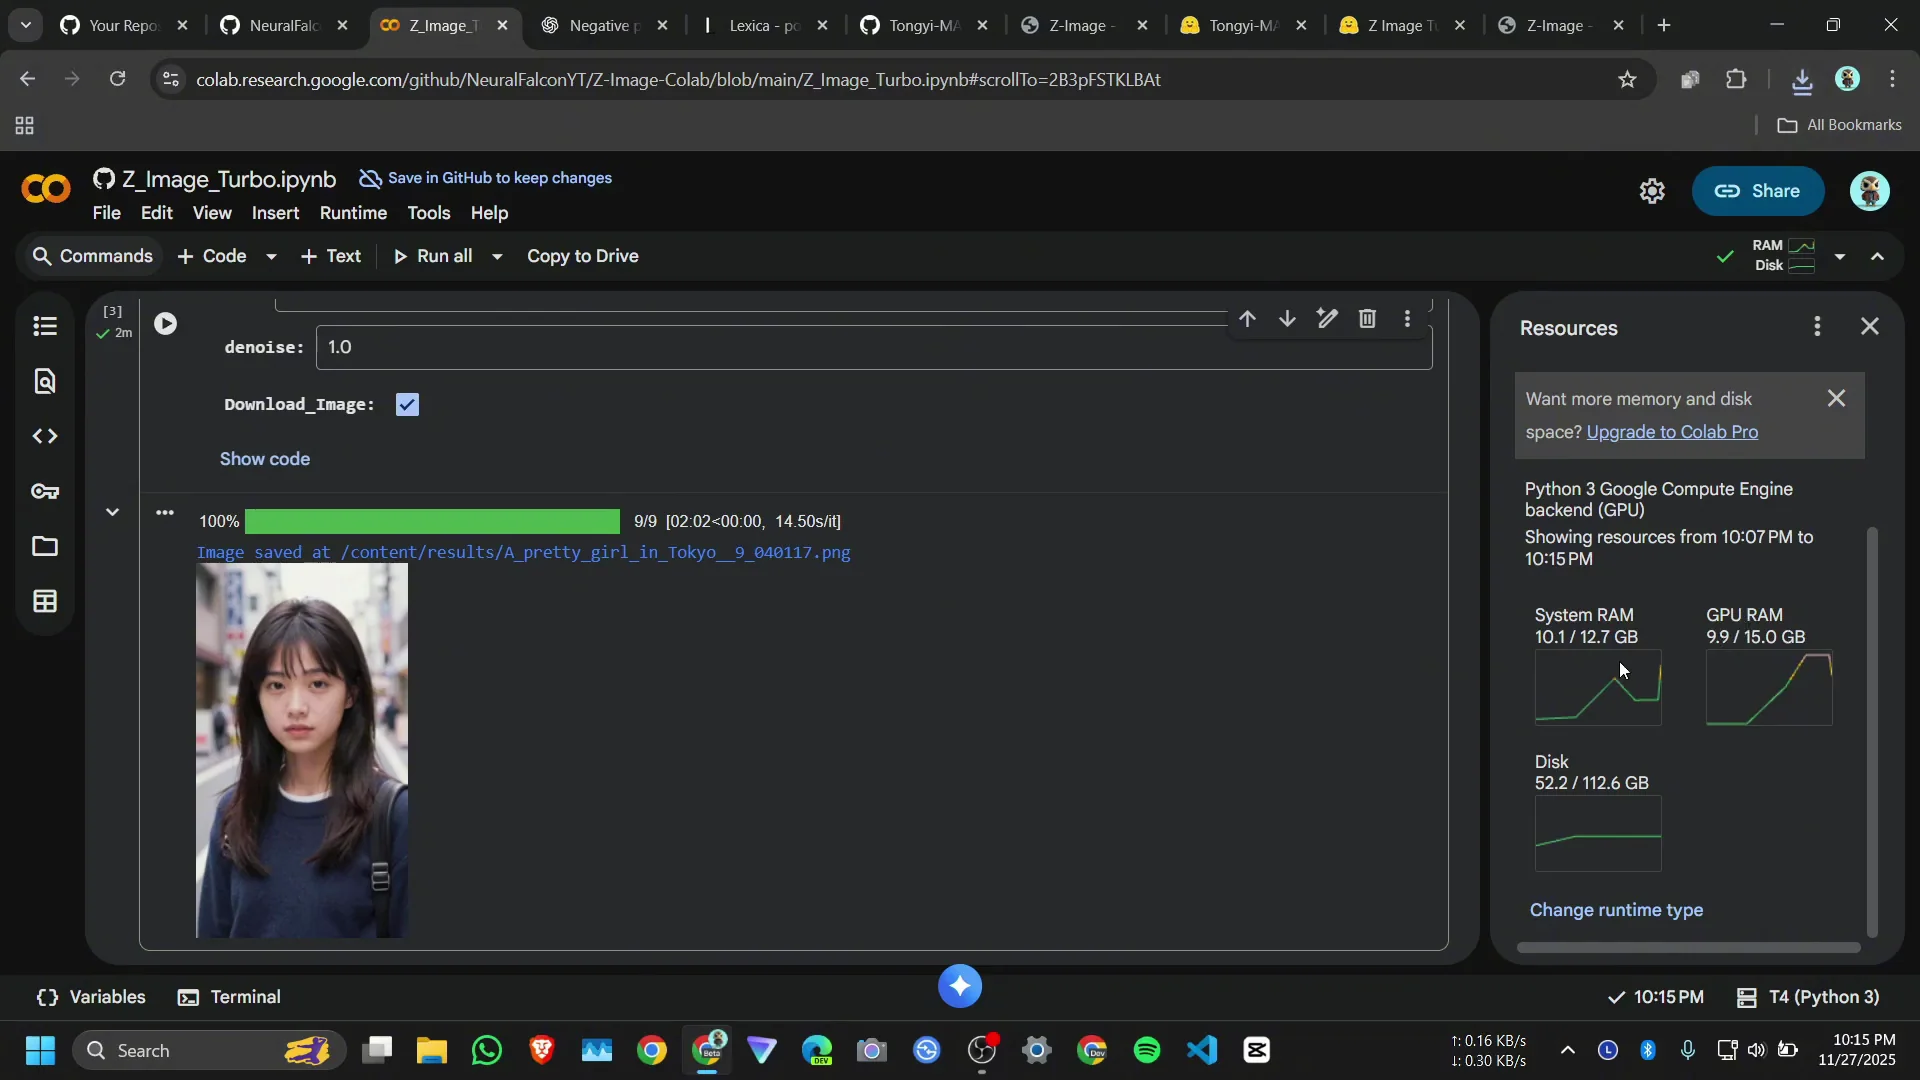Image resolution: width=1920 pixels, height=1080 pixels.
Task: Open the code snippets sidebar icon
Action: pos(45,437)
